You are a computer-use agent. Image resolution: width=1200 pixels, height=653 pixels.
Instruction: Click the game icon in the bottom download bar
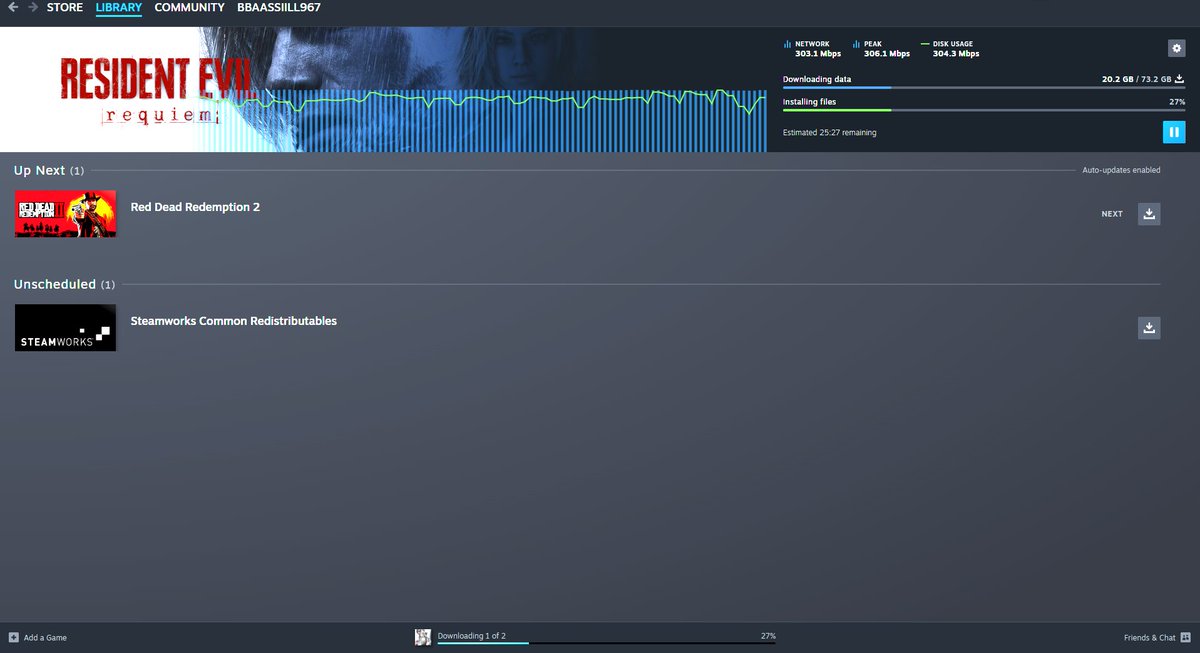[x=423, y=637]
